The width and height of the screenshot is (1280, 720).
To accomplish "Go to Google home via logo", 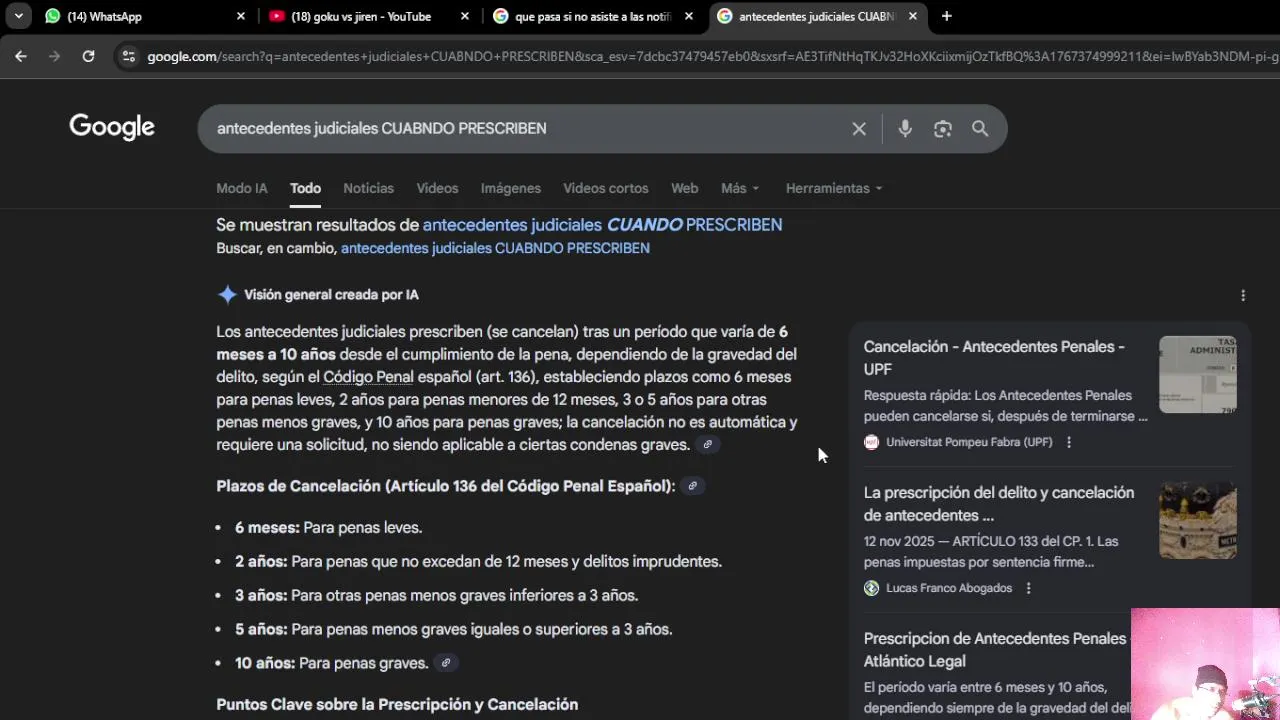I will coord(112,127).
